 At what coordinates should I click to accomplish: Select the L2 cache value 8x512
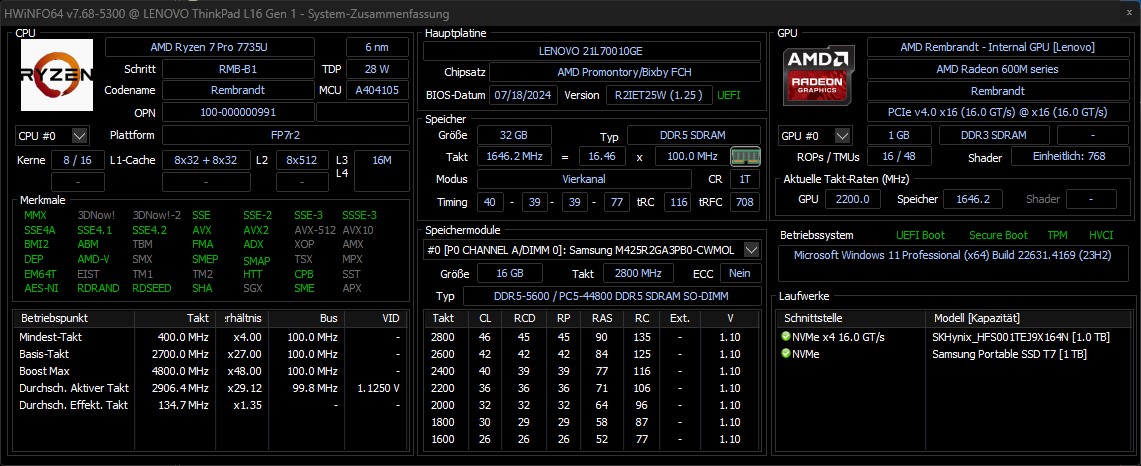click(302, 160)
